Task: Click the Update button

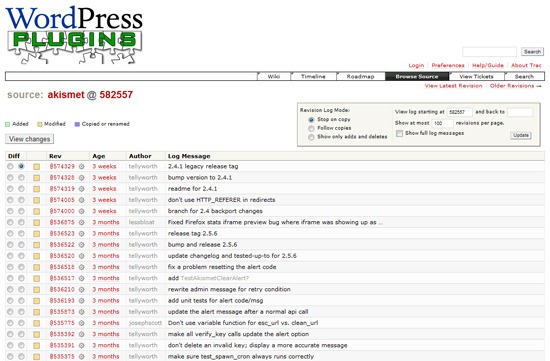Action: click(x=521, y=135)
